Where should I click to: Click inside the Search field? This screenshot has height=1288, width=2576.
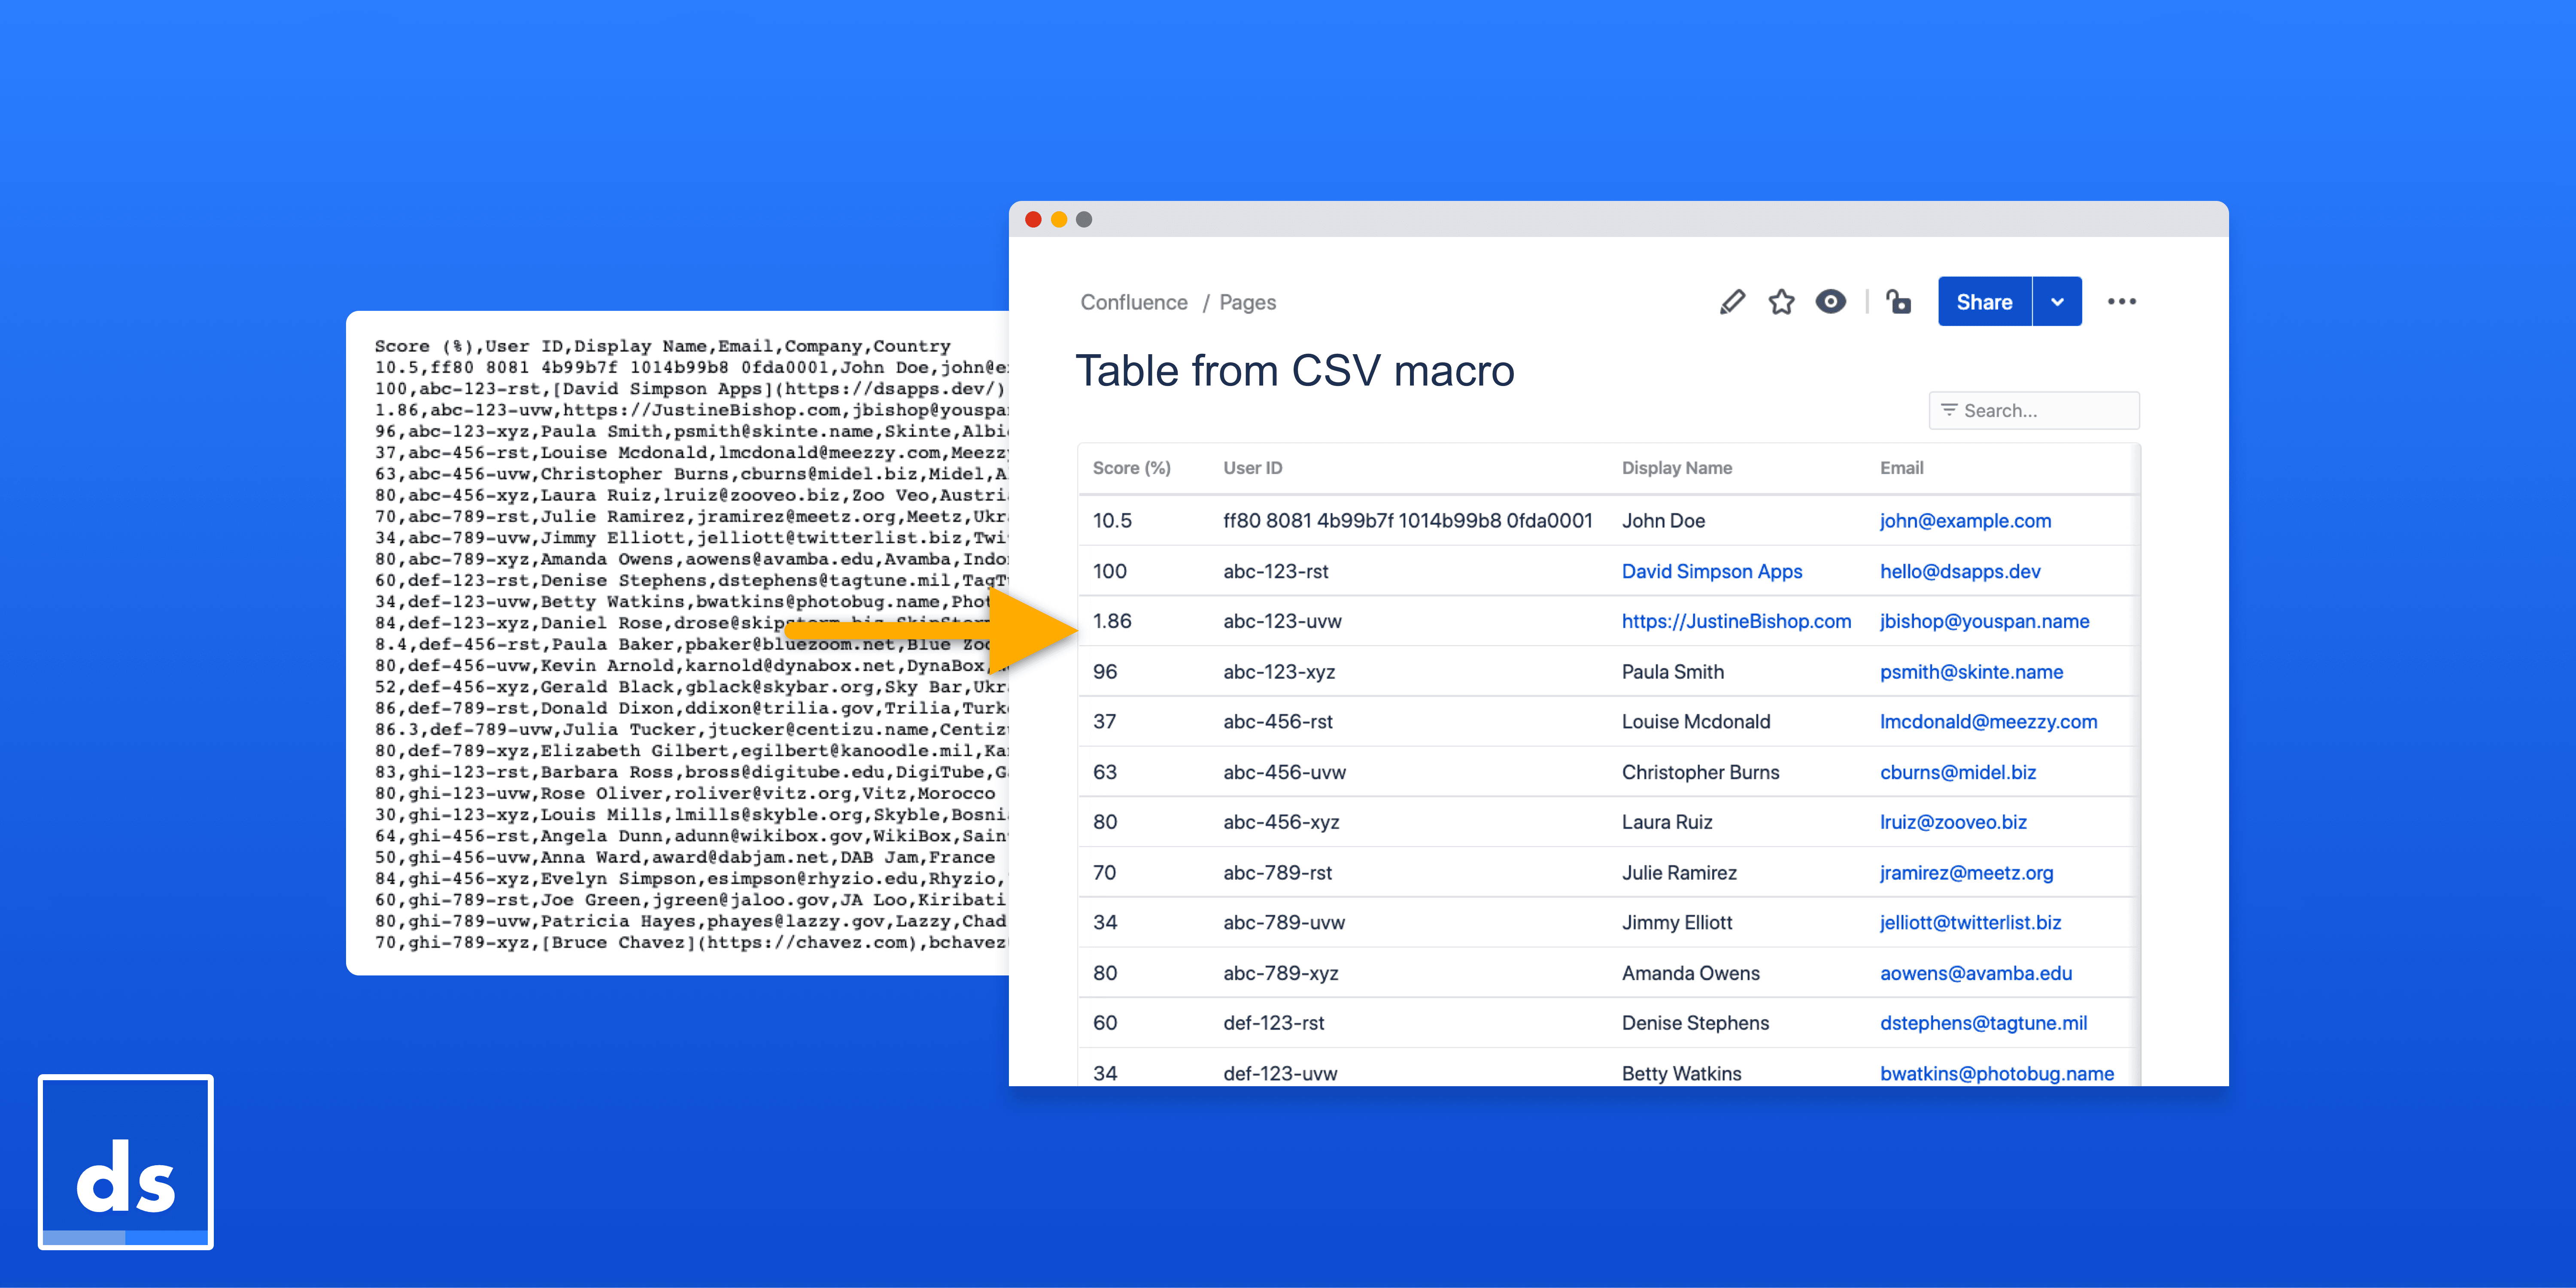(2040, 410)
